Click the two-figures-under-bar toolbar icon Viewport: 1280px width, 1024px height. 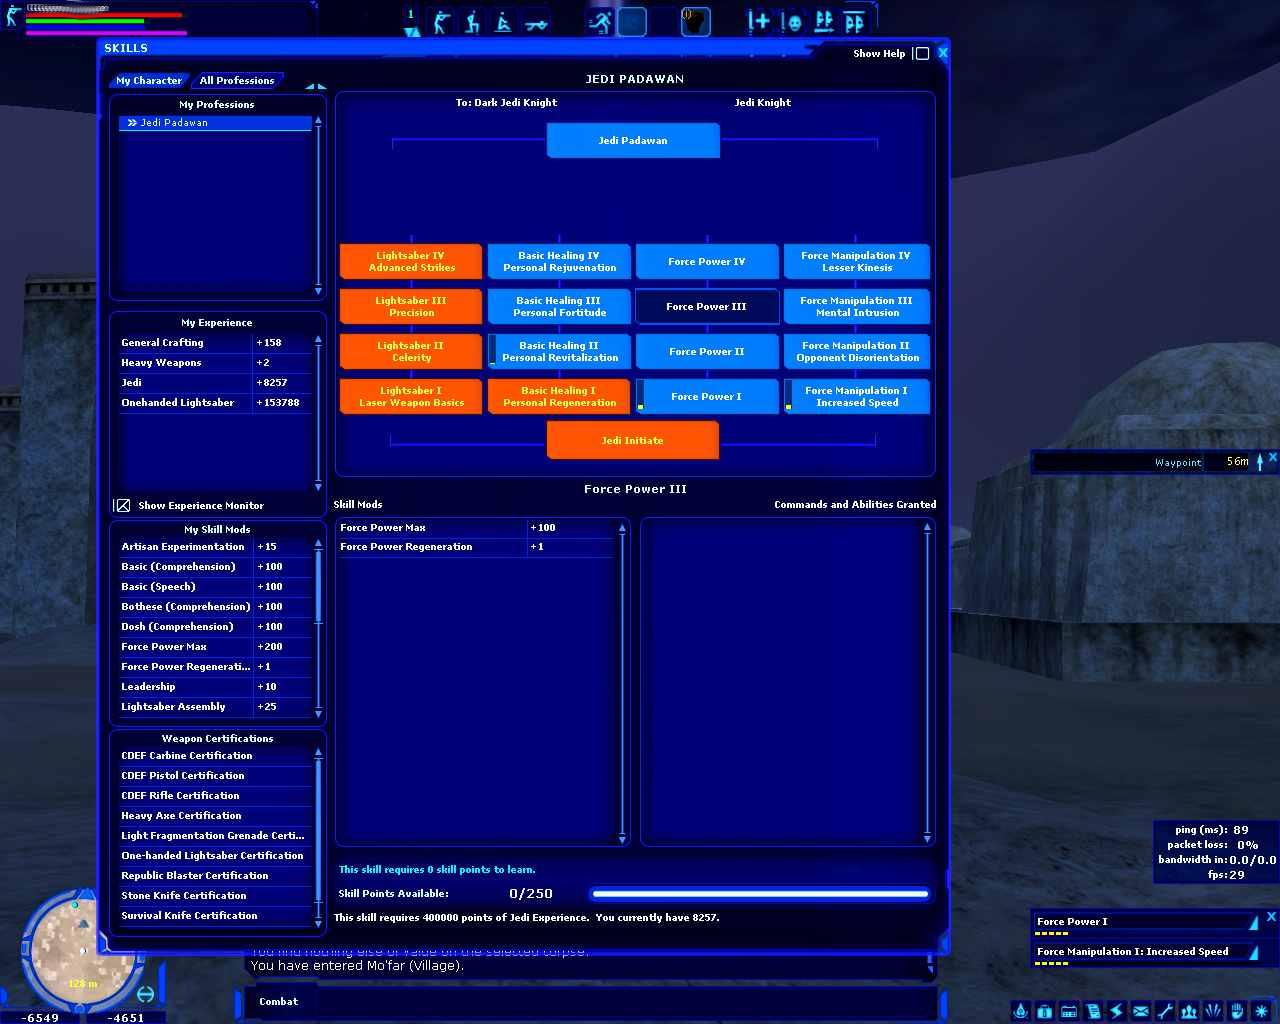pyautogui.click(x=855, y=22)
